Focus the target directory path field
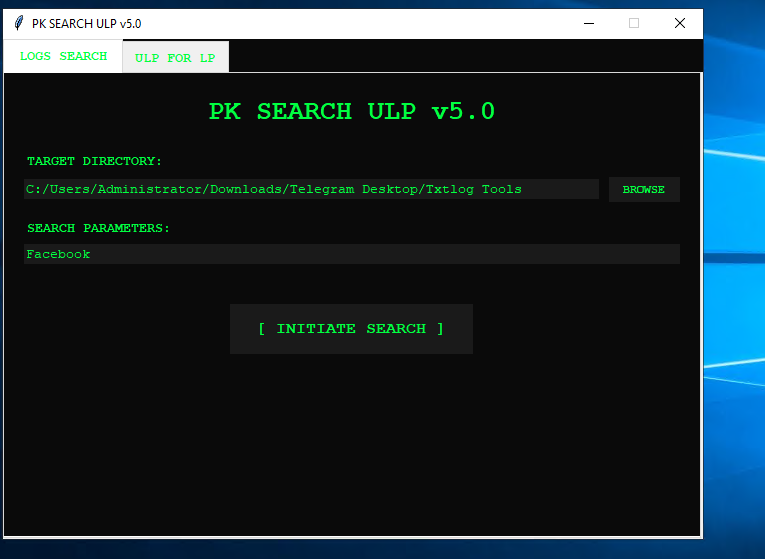 click(x=311, y=189)
